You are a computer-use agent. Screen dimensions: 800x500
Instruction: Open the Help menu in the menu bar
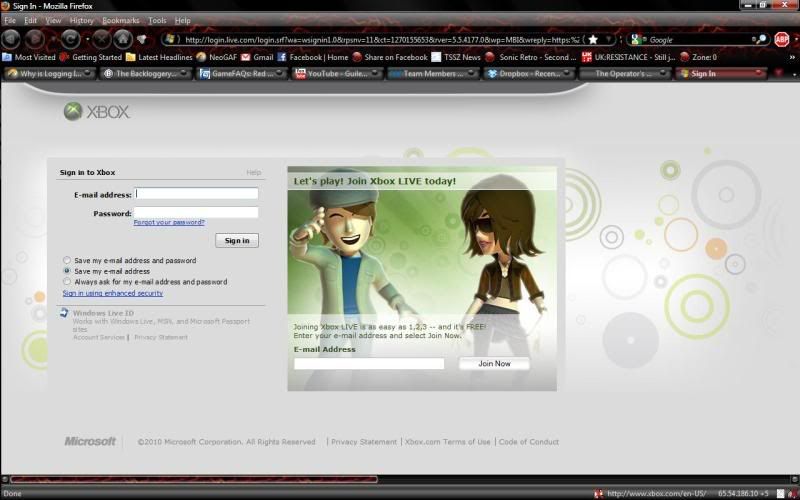click(x=182, y=20)
